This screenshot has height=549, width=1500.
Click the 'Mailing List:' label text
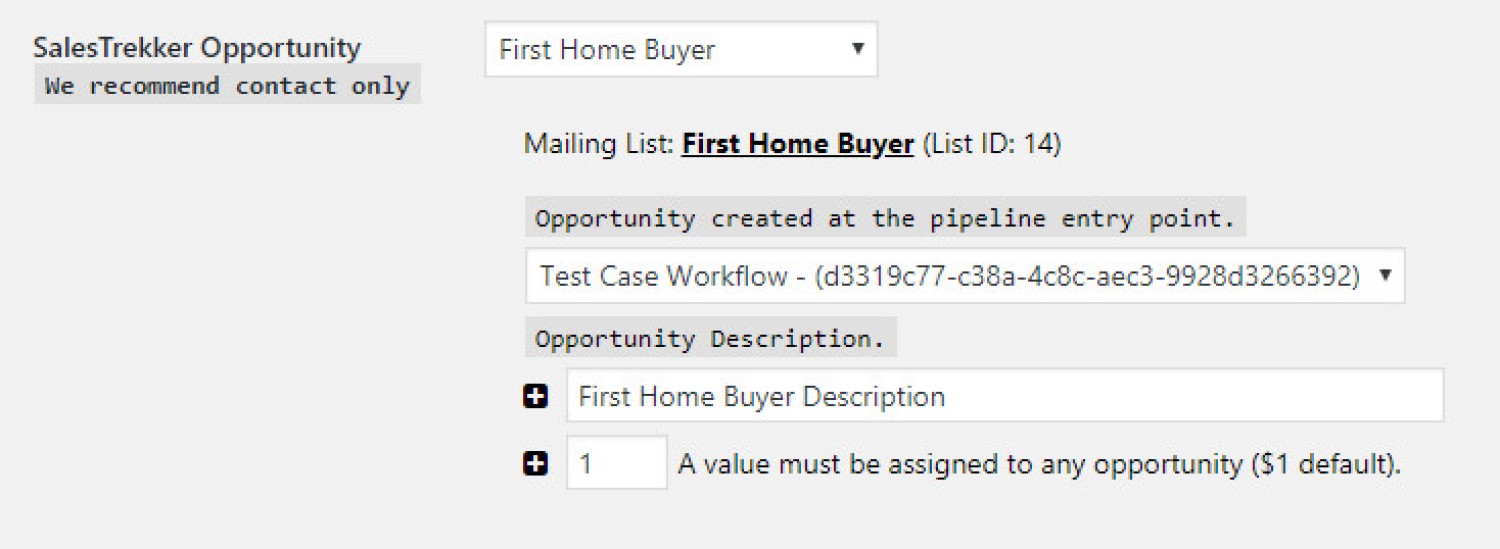click(599, 144)
